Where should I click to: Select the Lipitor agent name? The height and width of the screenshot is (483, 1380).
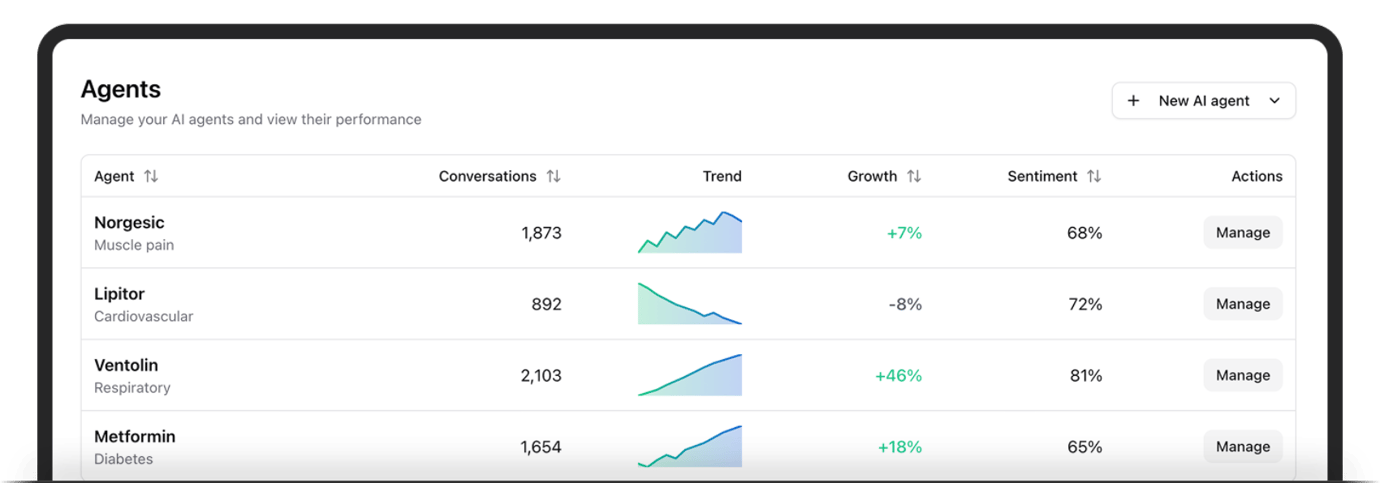coord(119,294)
